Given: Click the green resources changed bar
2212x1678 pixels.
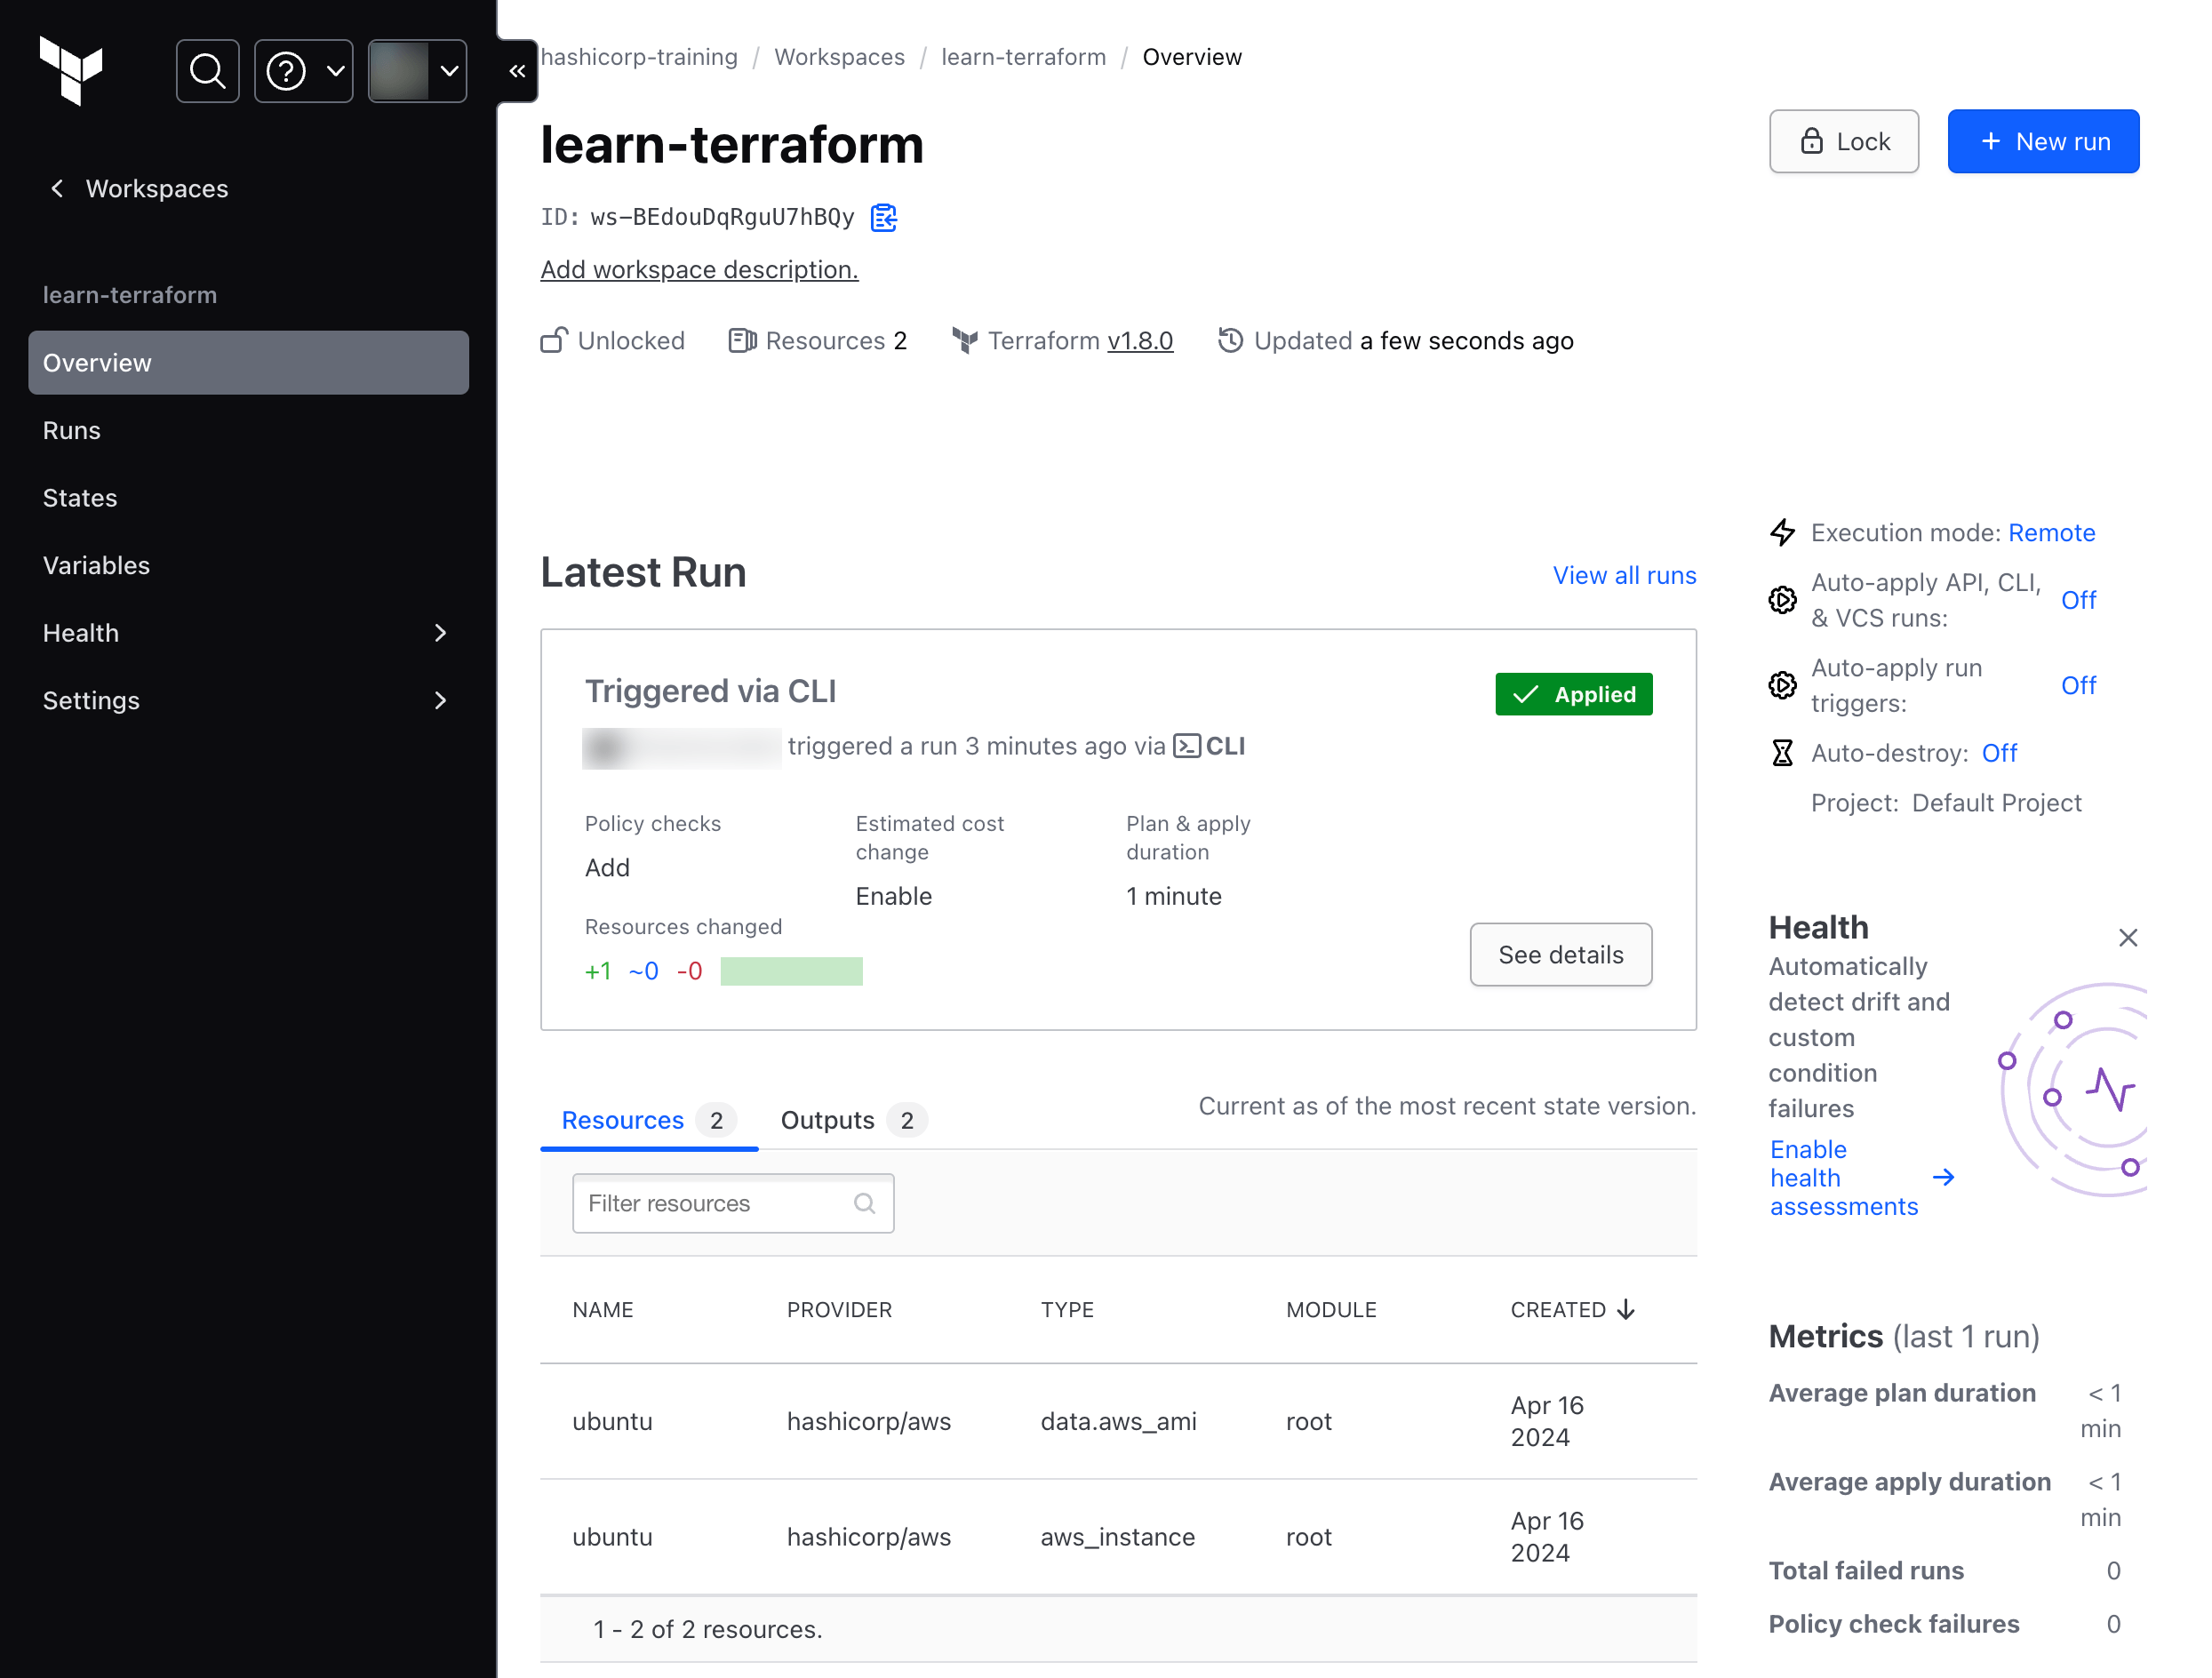Looking at the screenshot, I should tap(791, 970).
